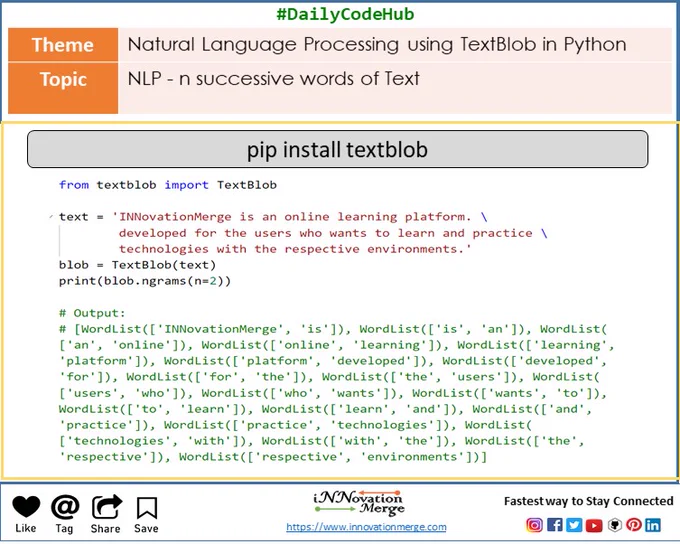
Task: Select the orange Theme label
Action: (63, 45)
